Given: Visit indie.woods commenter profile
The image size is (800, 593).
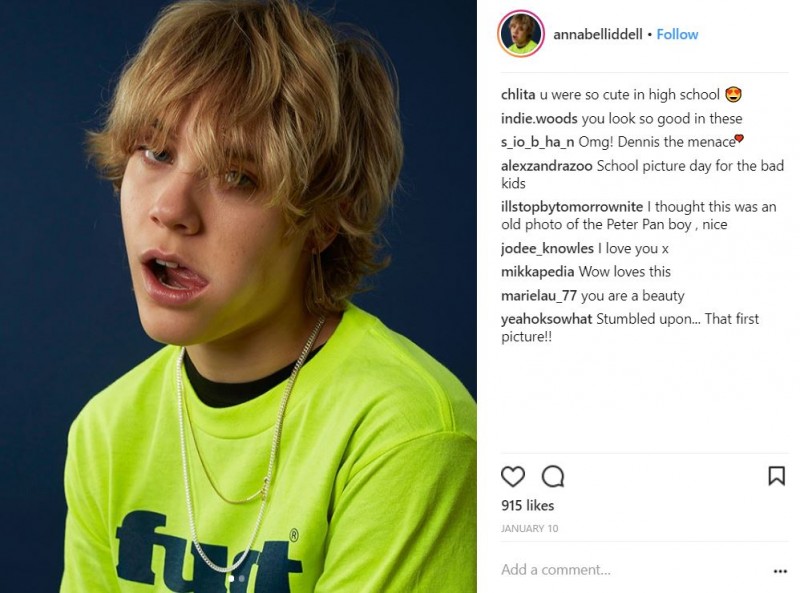Looking at the screenshot, I should [539, 118].
